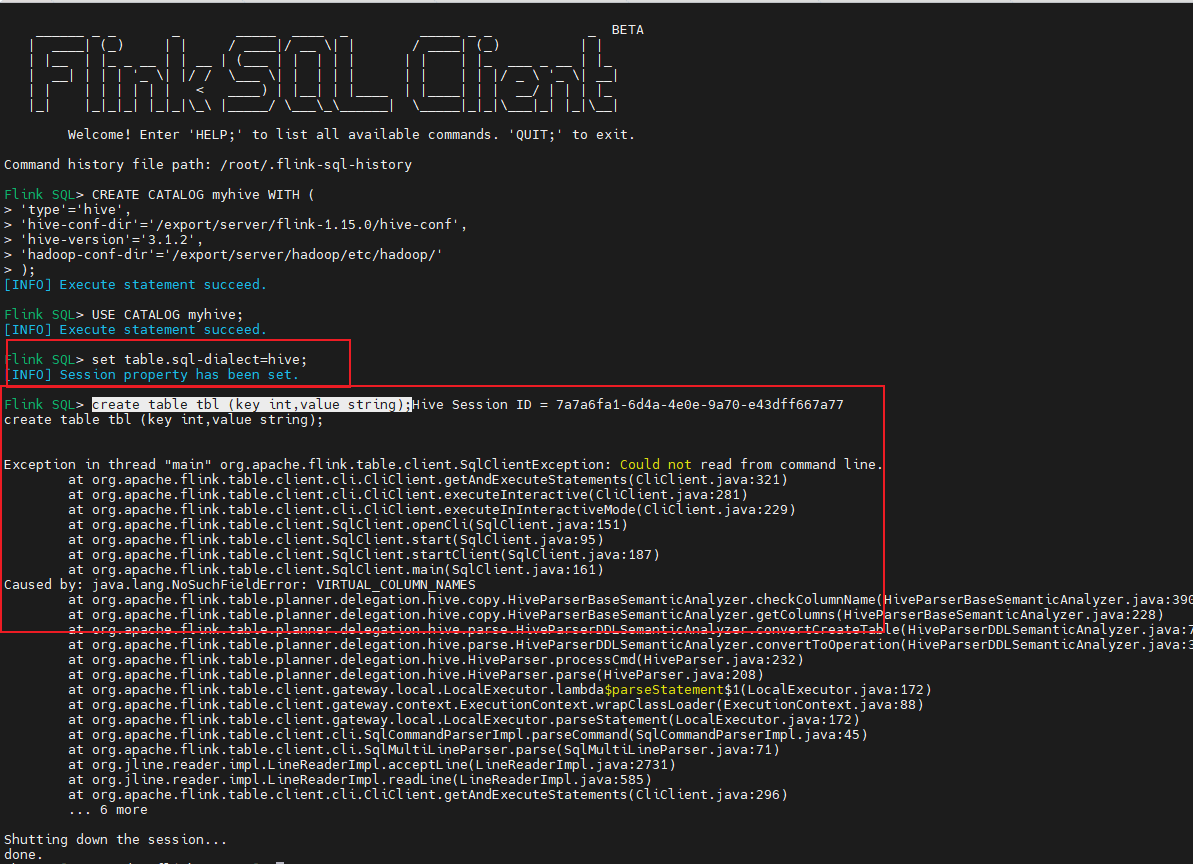This screenshot has height=864, width=1193.
Task: Click the 'Welcome! Enter HELP;' message line
Action: click(351, 135)
